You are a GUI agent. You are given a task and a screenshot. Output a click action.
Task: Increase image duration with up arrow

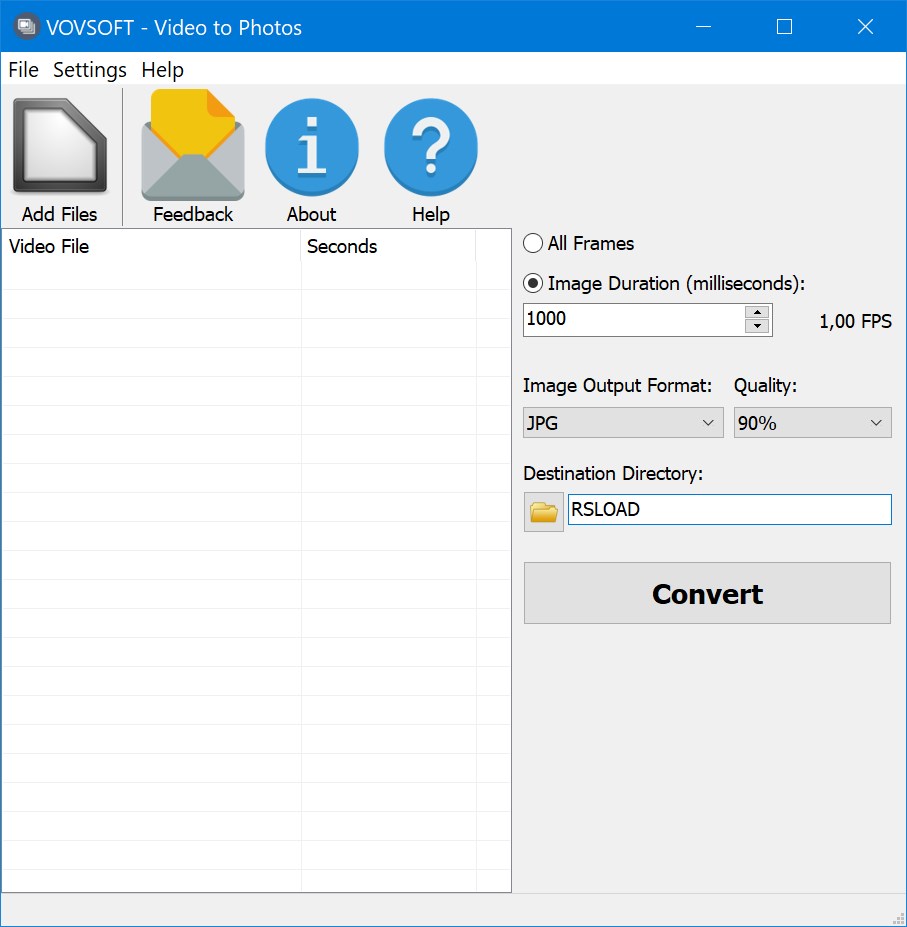(x=758, y=312)
